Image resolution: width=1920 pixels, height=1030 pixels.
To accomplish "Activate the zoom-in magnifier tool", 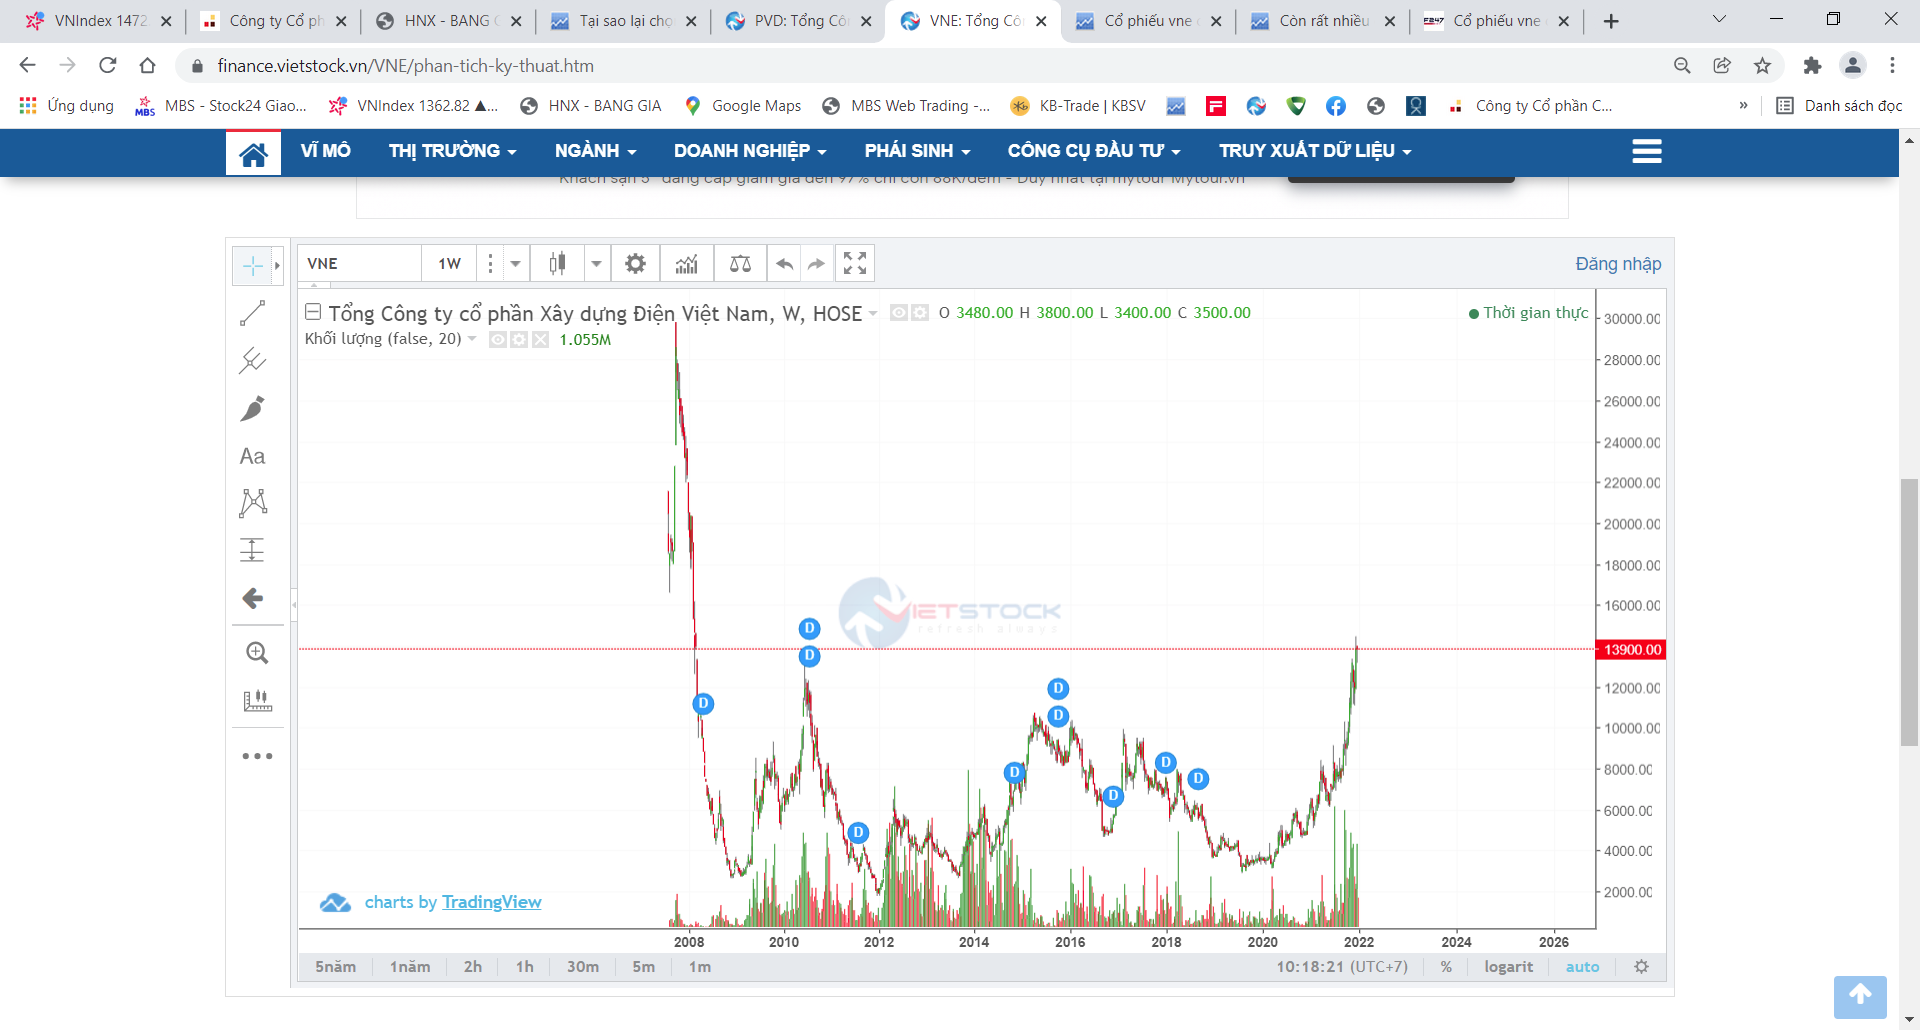I will (x=257, y=653).
